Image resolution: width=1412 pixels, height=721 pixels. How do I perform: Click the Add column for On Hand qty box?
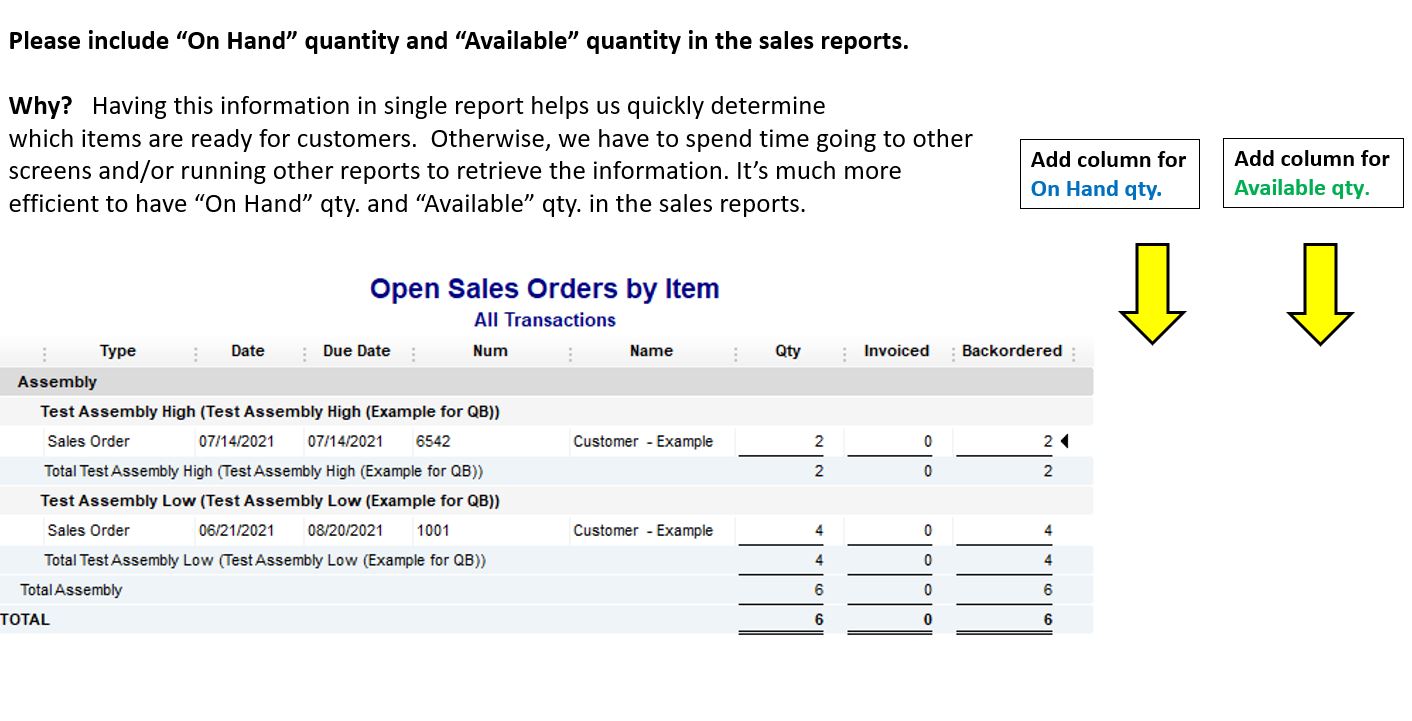pyautogui.click(x=1109, y=173)
